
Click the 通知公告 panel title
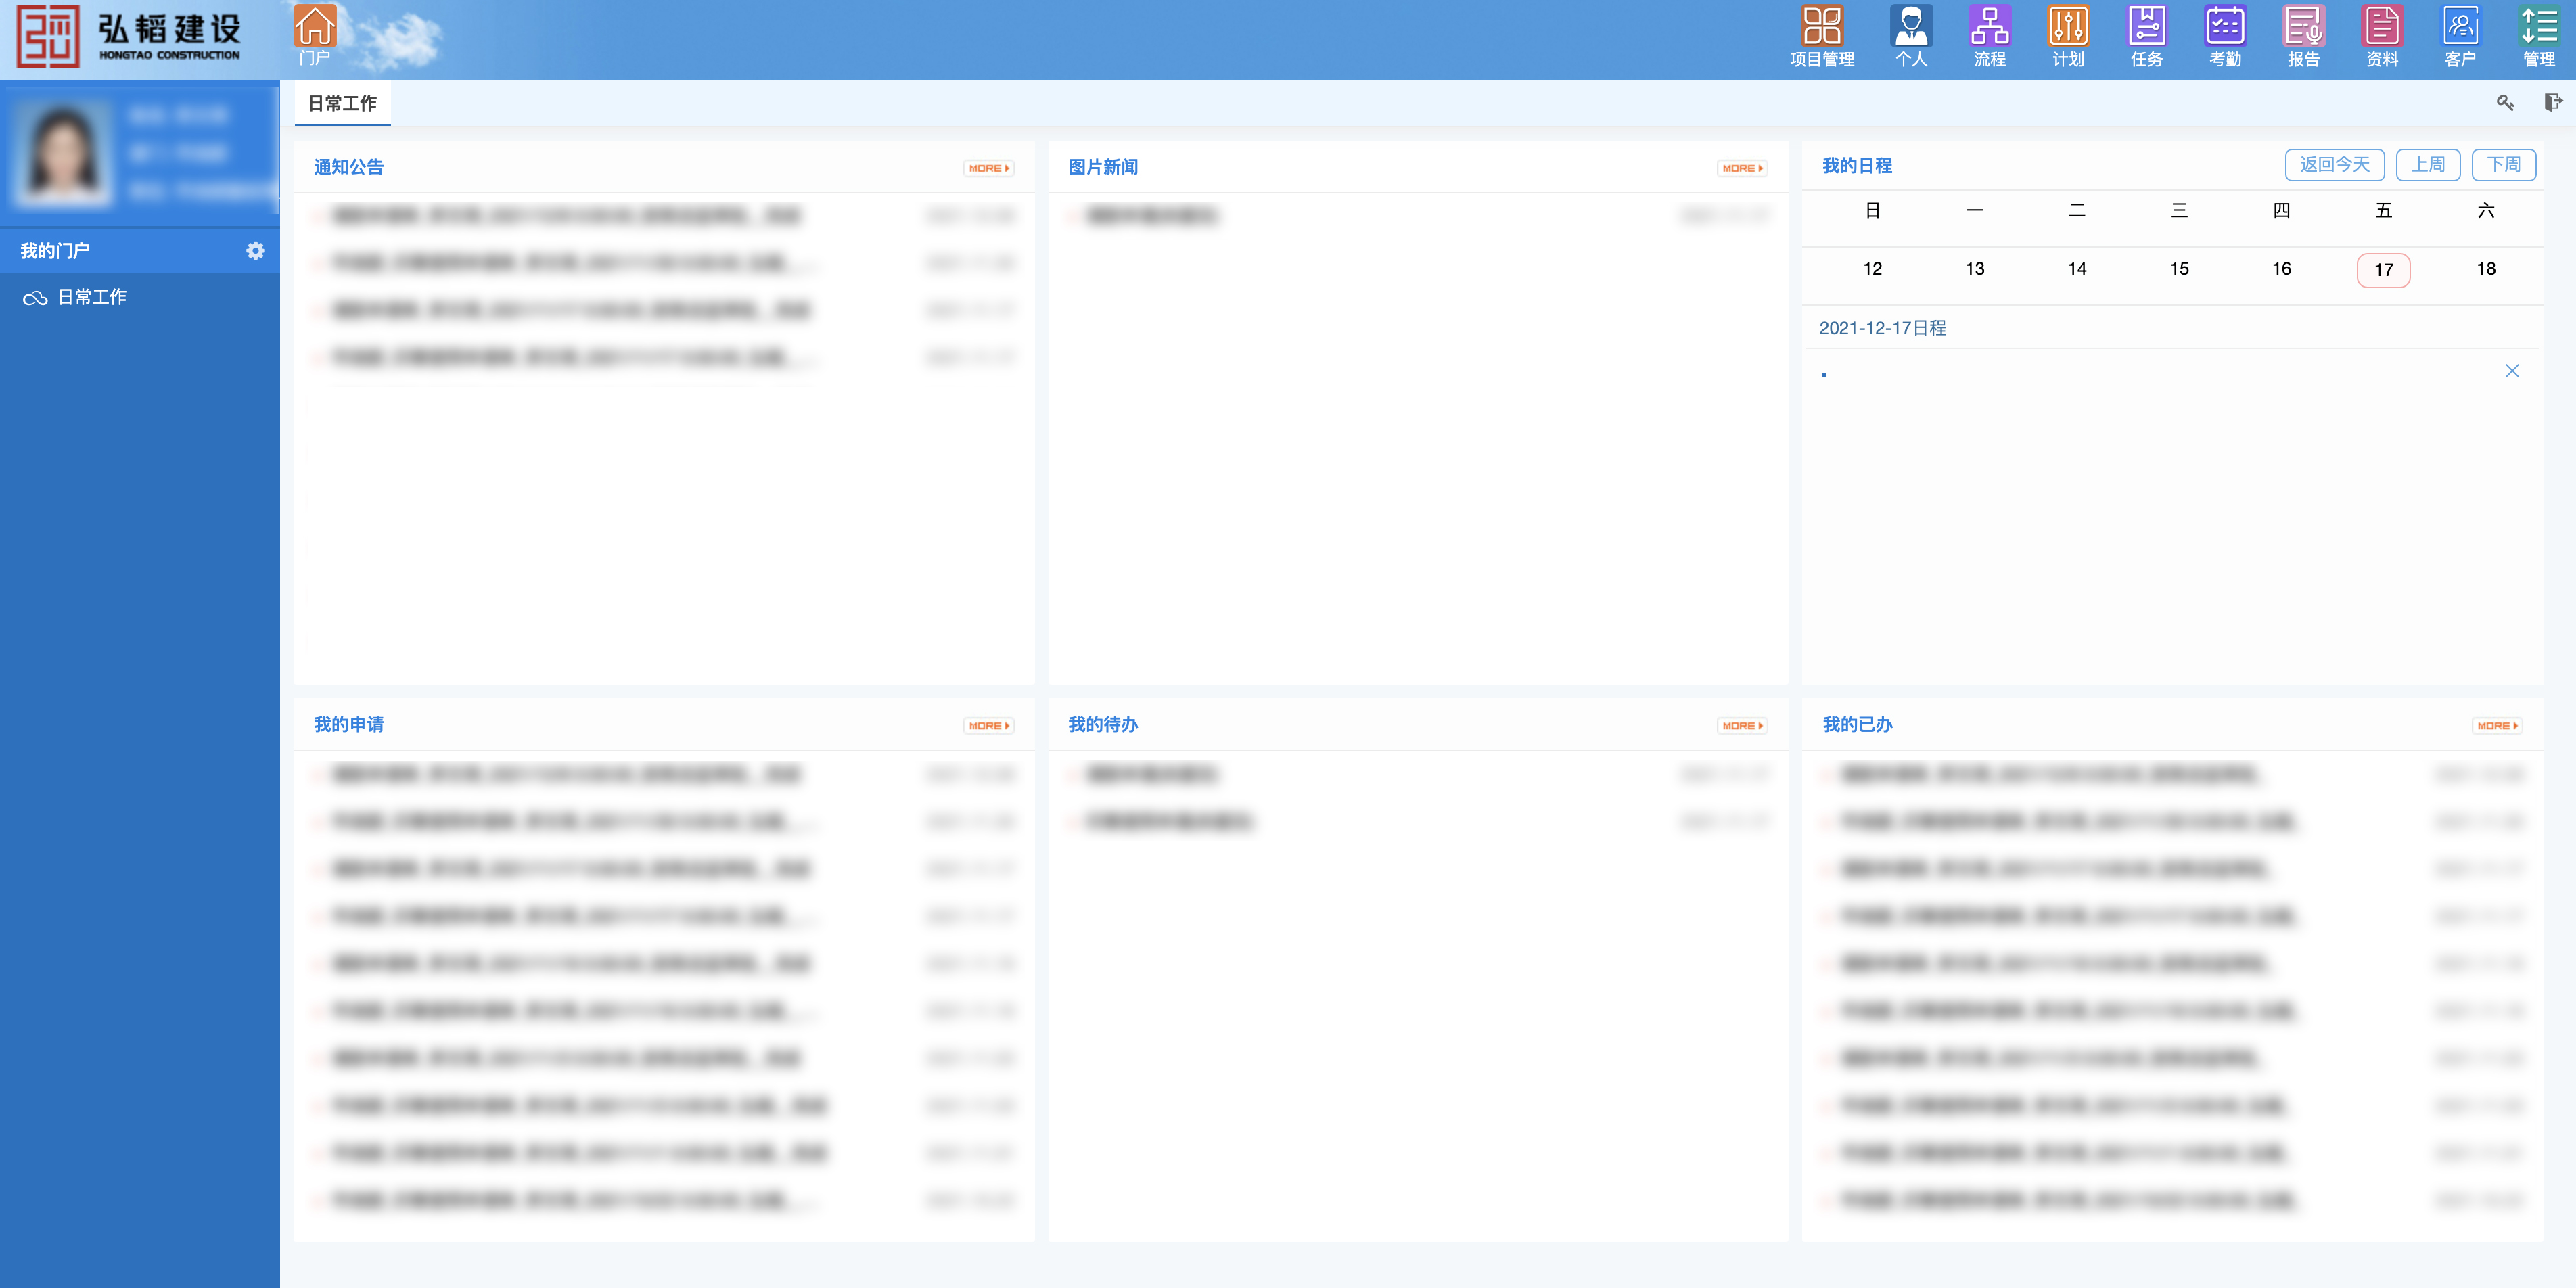(348, 167)
